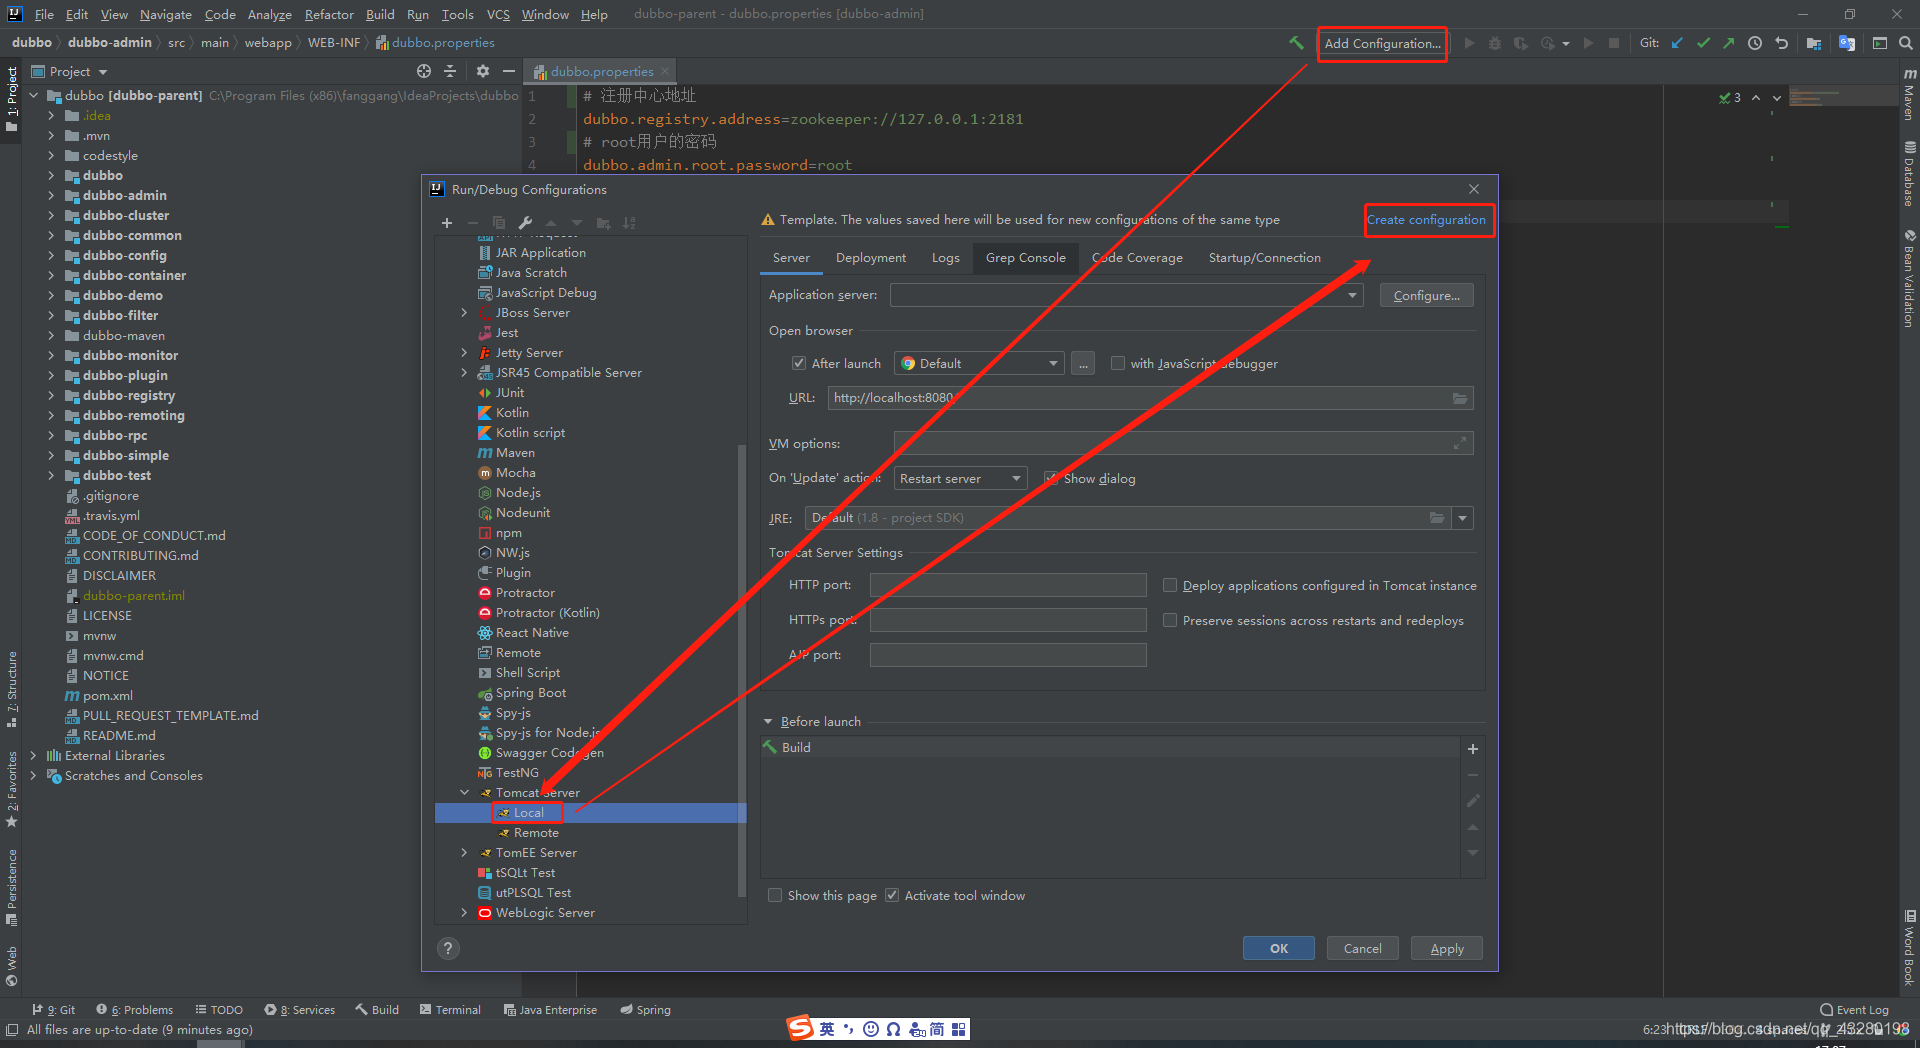This screenshot has height=1048, width=1920.
Task: Toggle Show this page checkbox
Action: coord(775,896)
